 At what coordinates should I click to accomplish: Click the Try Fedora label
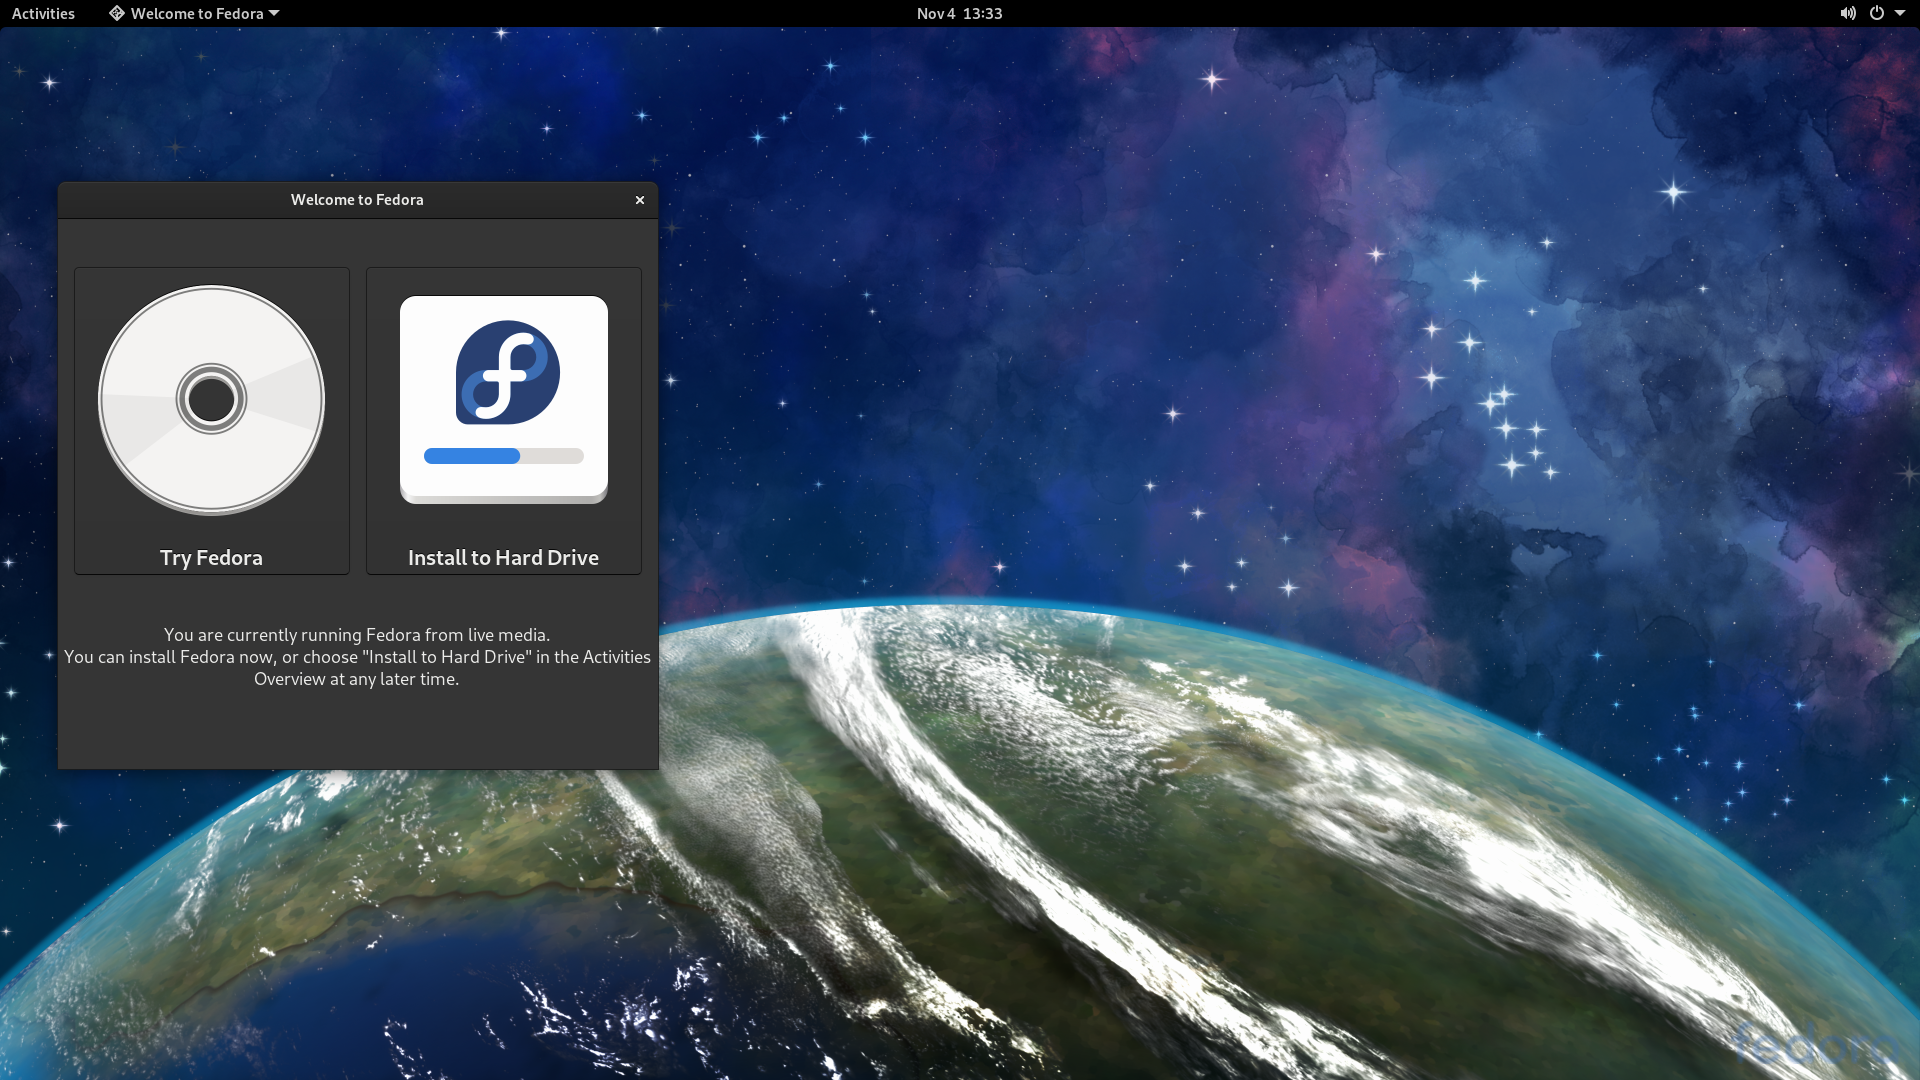point(211,558)
